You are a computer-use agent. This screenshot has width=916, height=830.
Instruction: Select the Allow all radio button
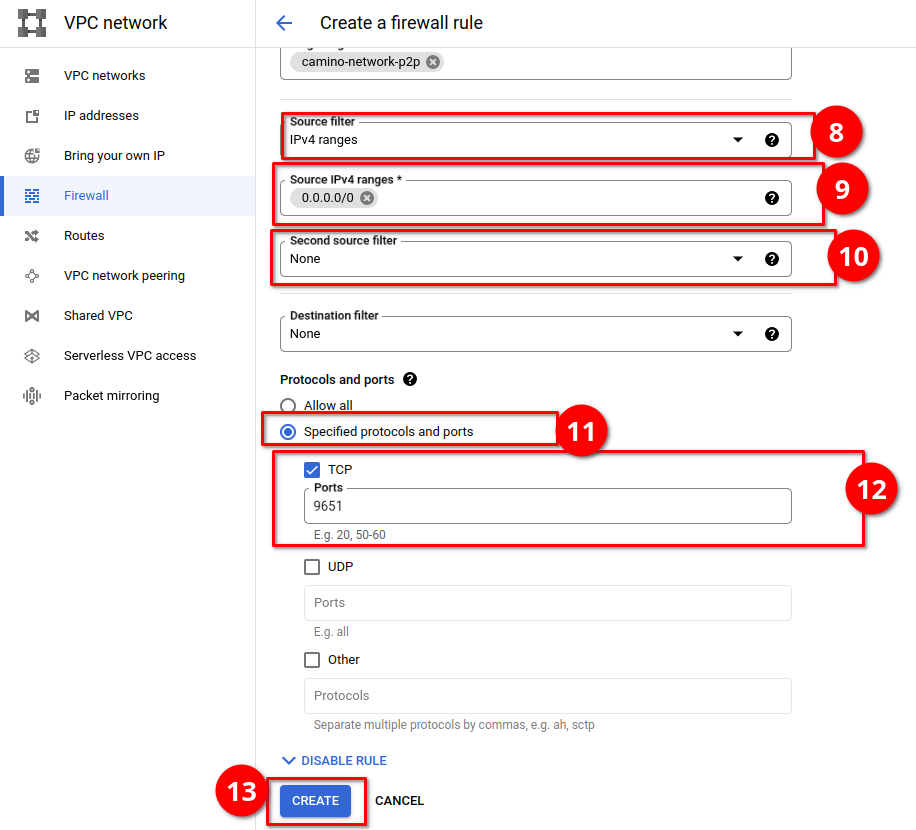(288, 406)
